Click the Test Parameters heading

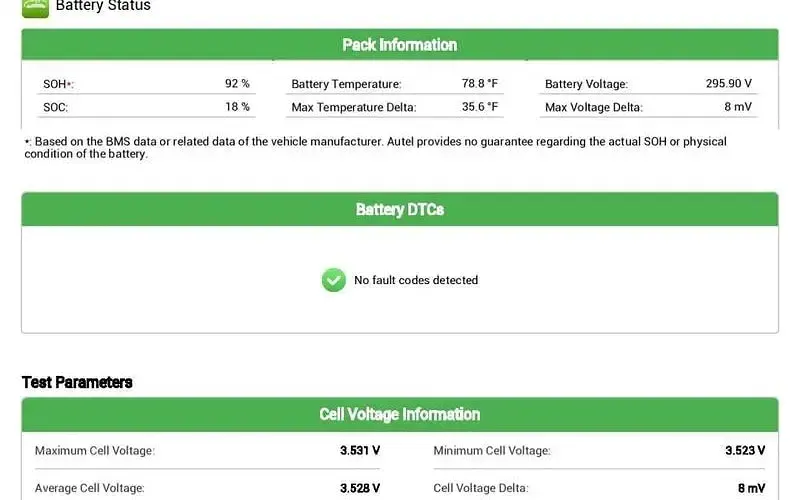[77, 382]
